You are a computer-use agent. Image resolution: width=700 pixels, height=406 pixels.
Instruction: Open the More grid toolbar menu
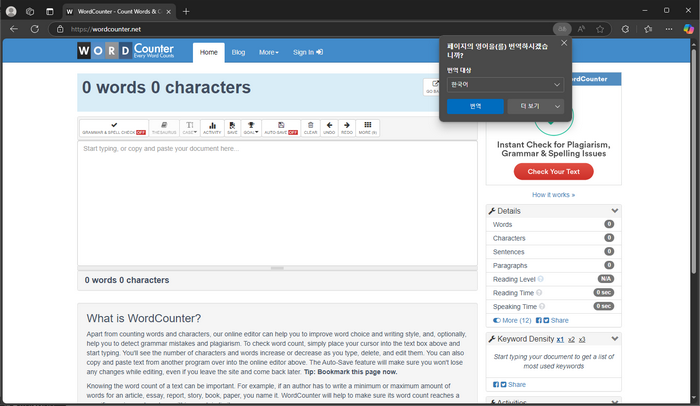click(367, 128)
